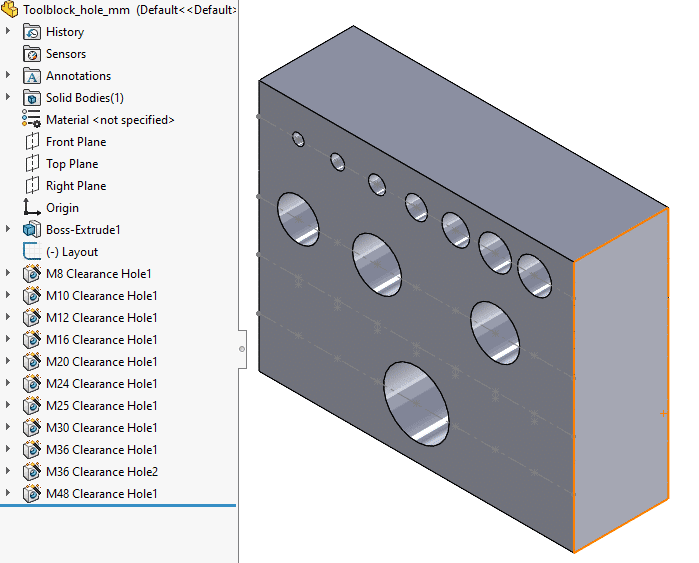The height and width of the screenshot is (563, 699).
Task: Click the Solid Bodies folder icon
Action: 32,98
